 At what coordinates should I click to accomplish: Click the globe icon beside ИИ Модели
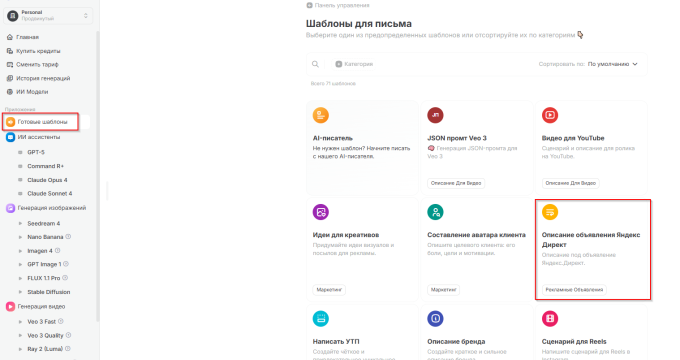(10, 92)
